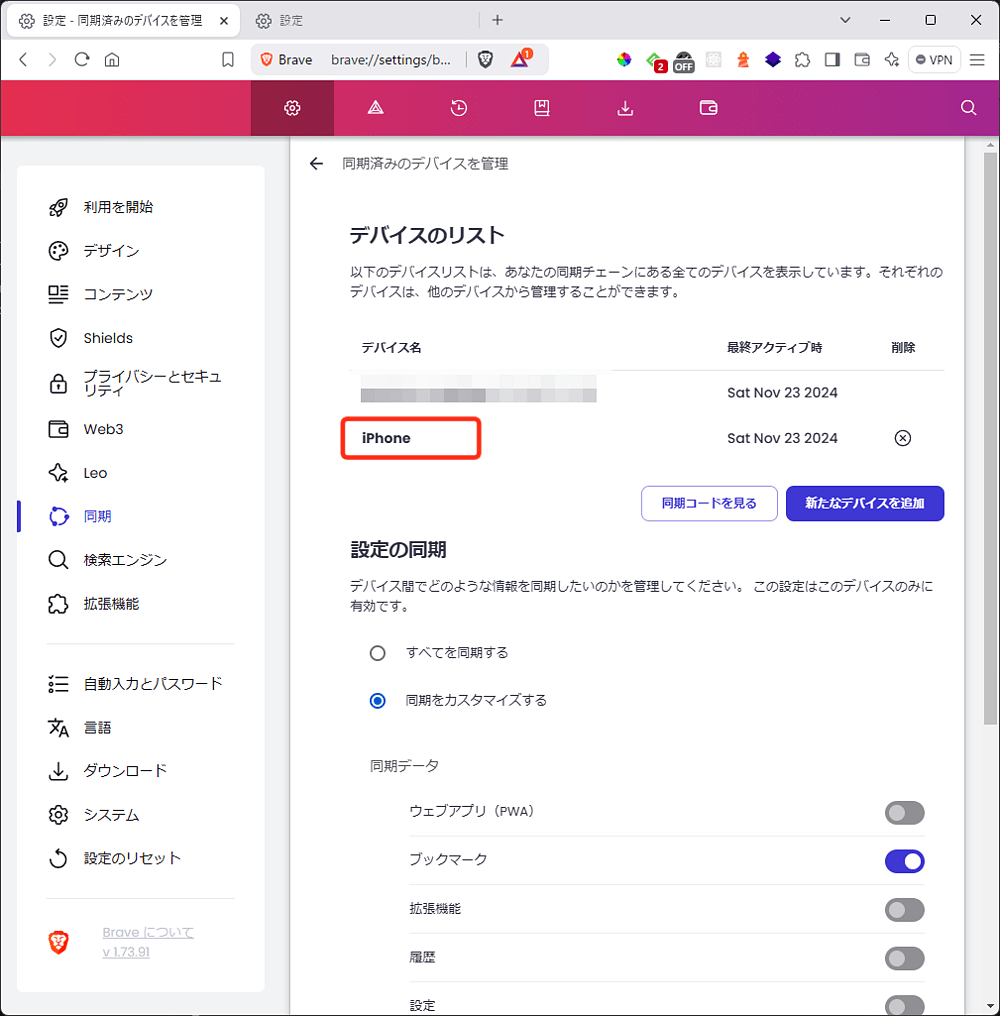
Task: Click the 新たなデバイスを追加 button
Action: click(x=864, y=503)
